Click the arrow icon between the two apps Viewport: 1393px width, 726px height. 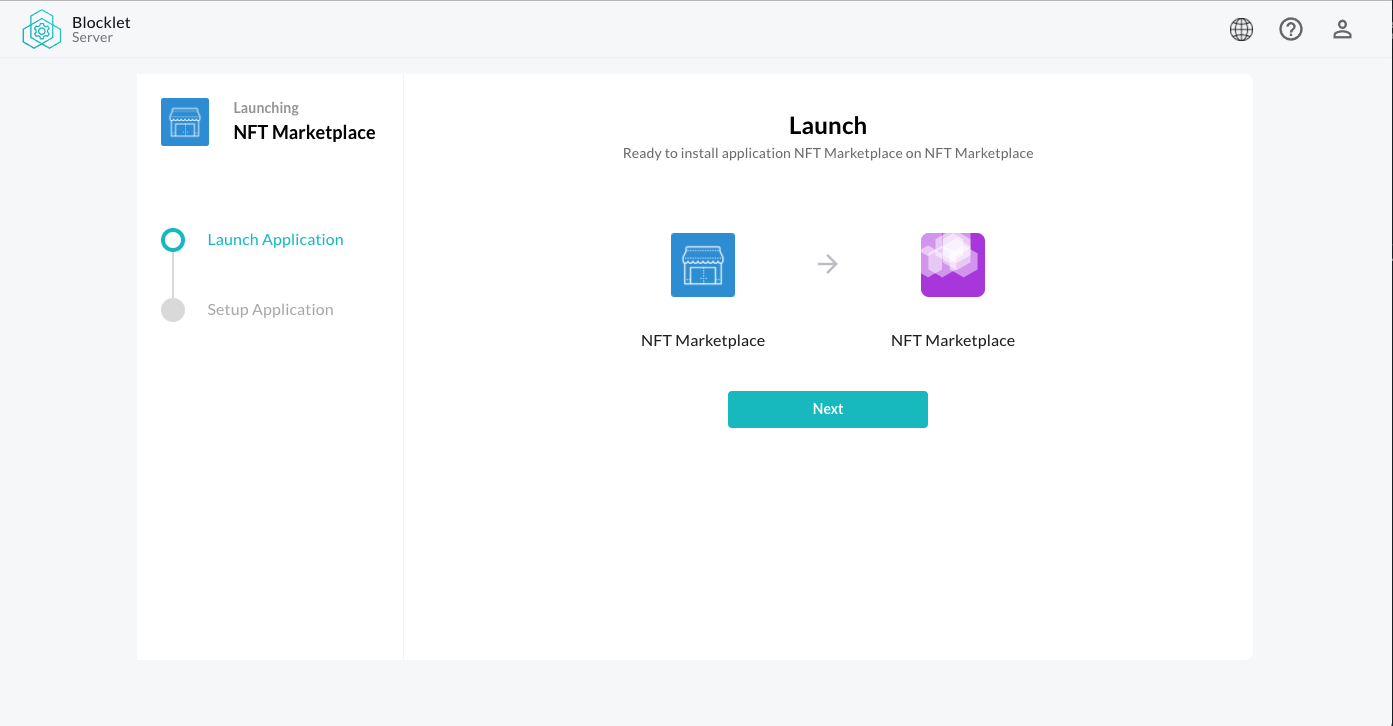tap(827, 264)
